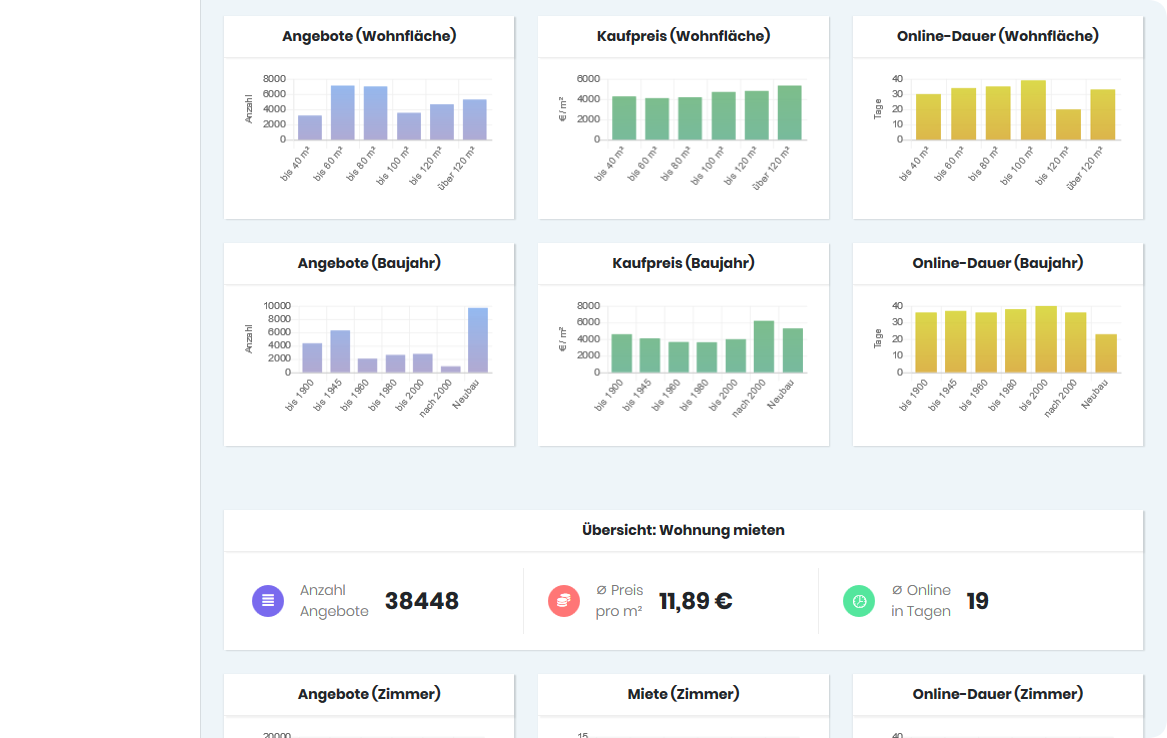Click the Übersicht: Wohnung mieten heading
The height and width of the screenshot is (738, 1167).
coord(683,530)
